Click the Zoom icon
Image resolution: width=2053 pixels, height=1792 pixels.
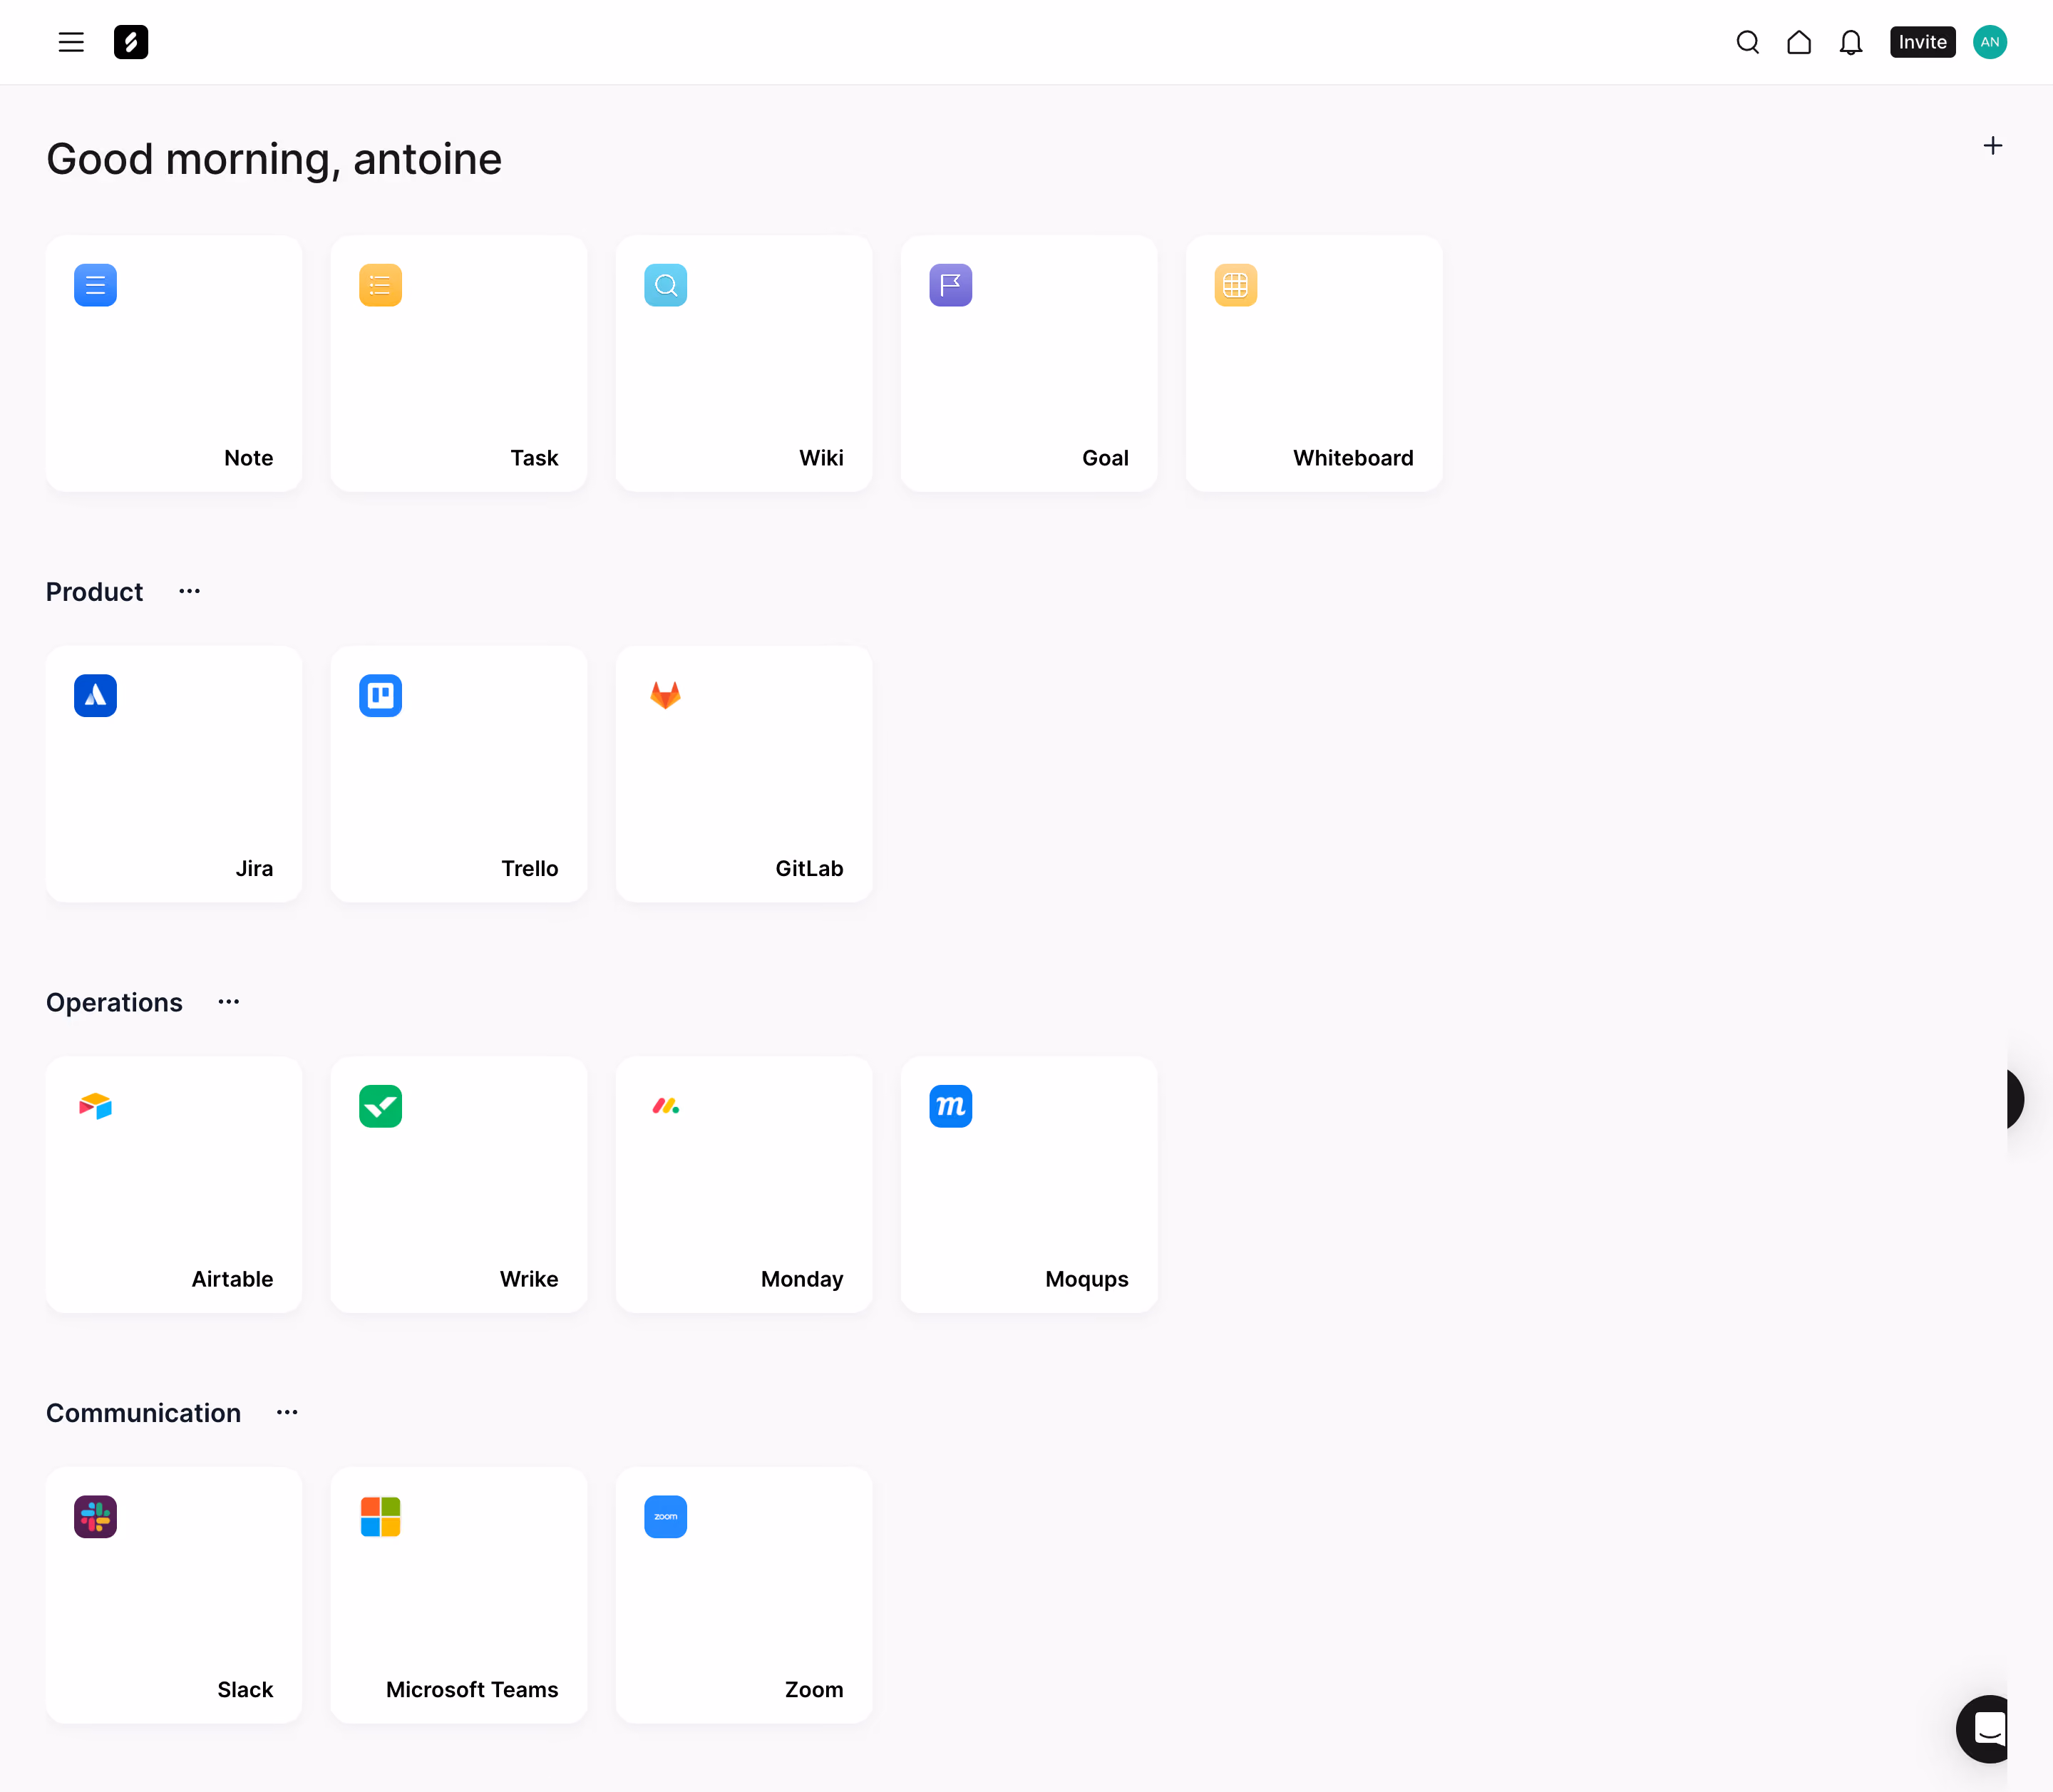[665, 1517]
